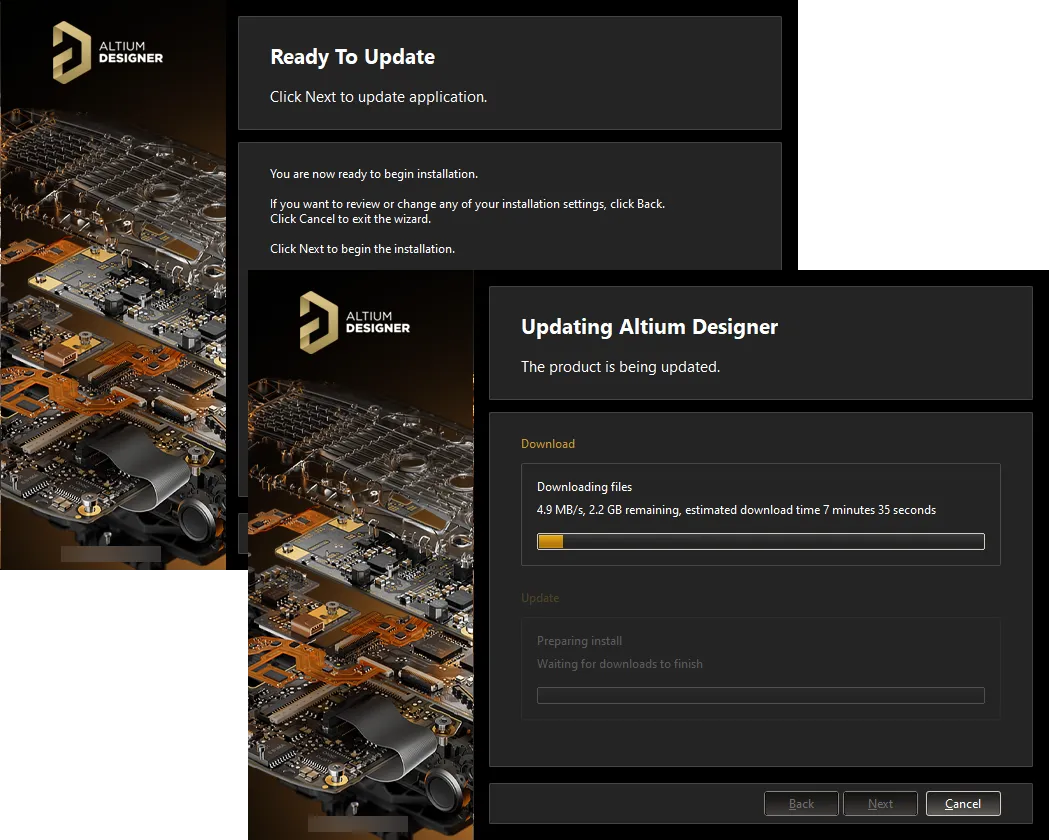Click the 'Download' section label
Screen dimensions: 1049x840
(548, 443)
